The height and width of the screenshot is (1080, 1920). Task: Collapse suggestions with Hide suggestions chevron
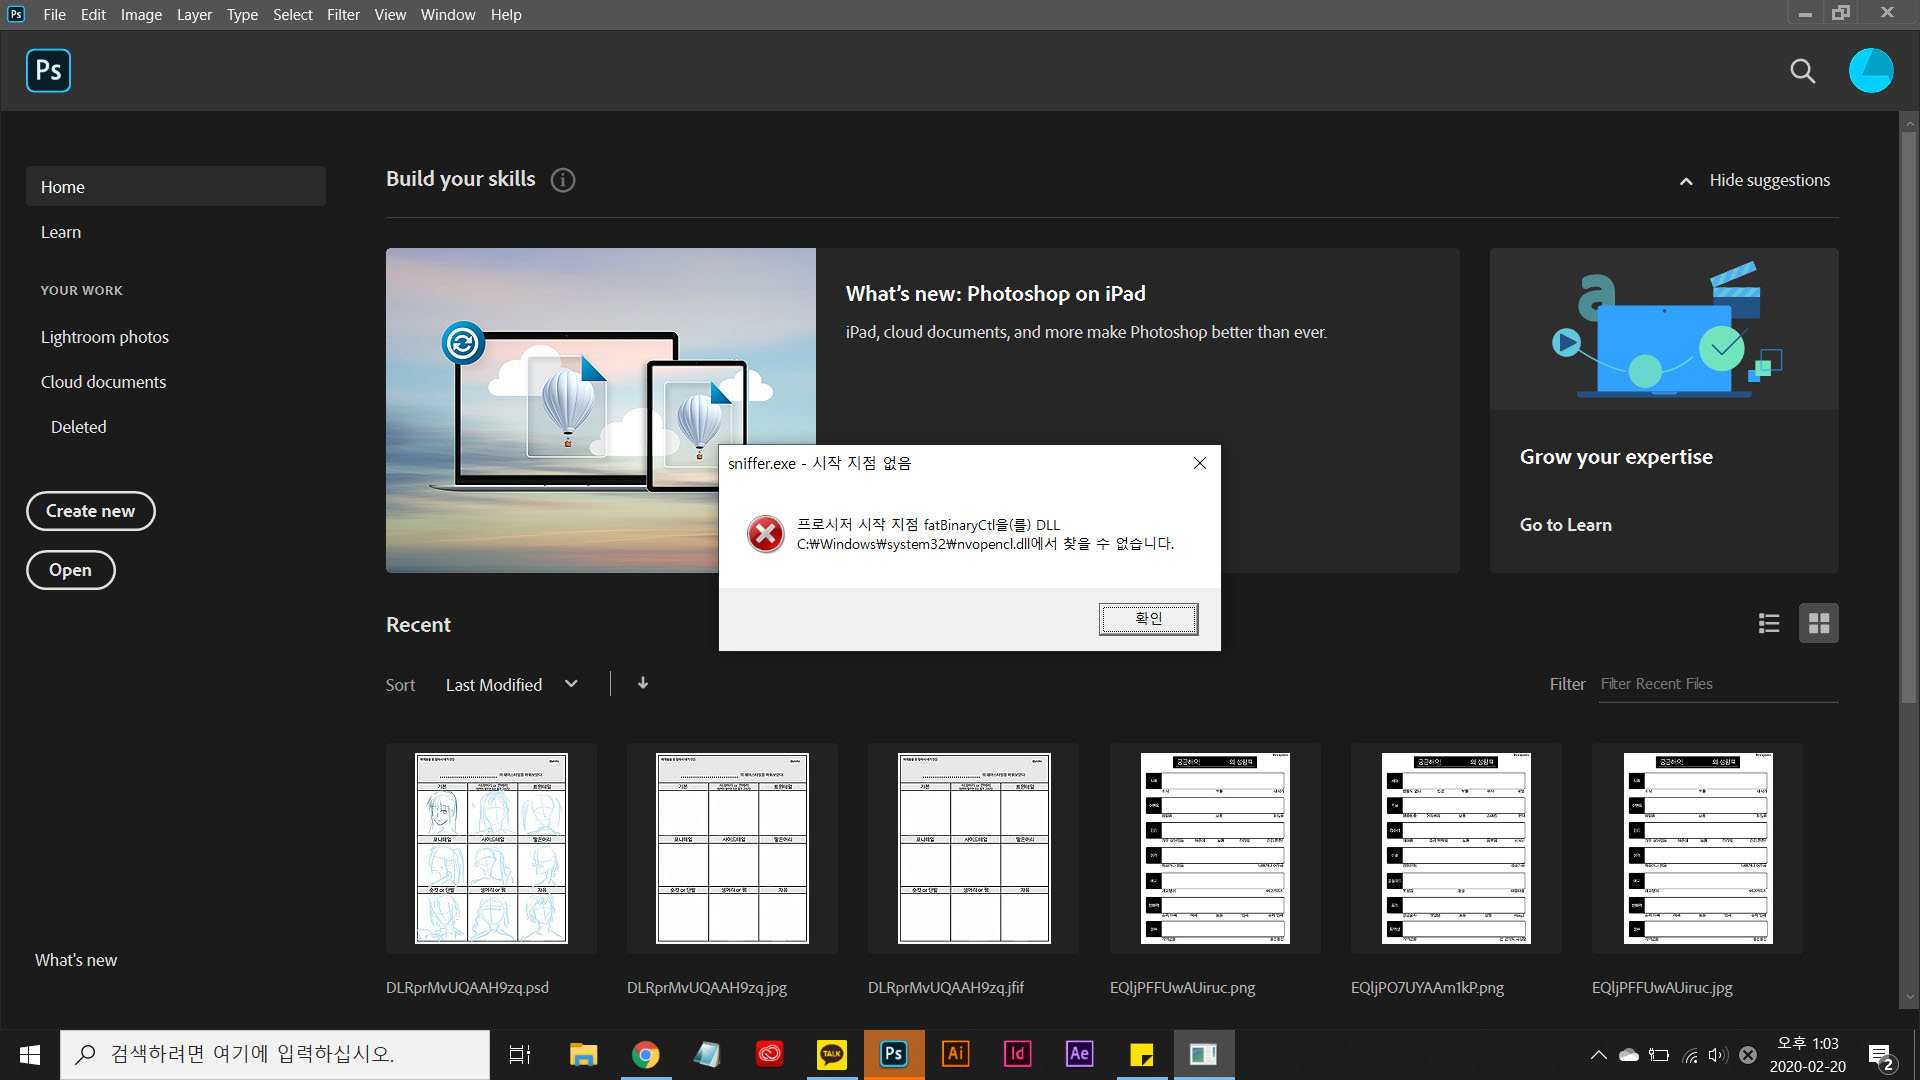1686,181
